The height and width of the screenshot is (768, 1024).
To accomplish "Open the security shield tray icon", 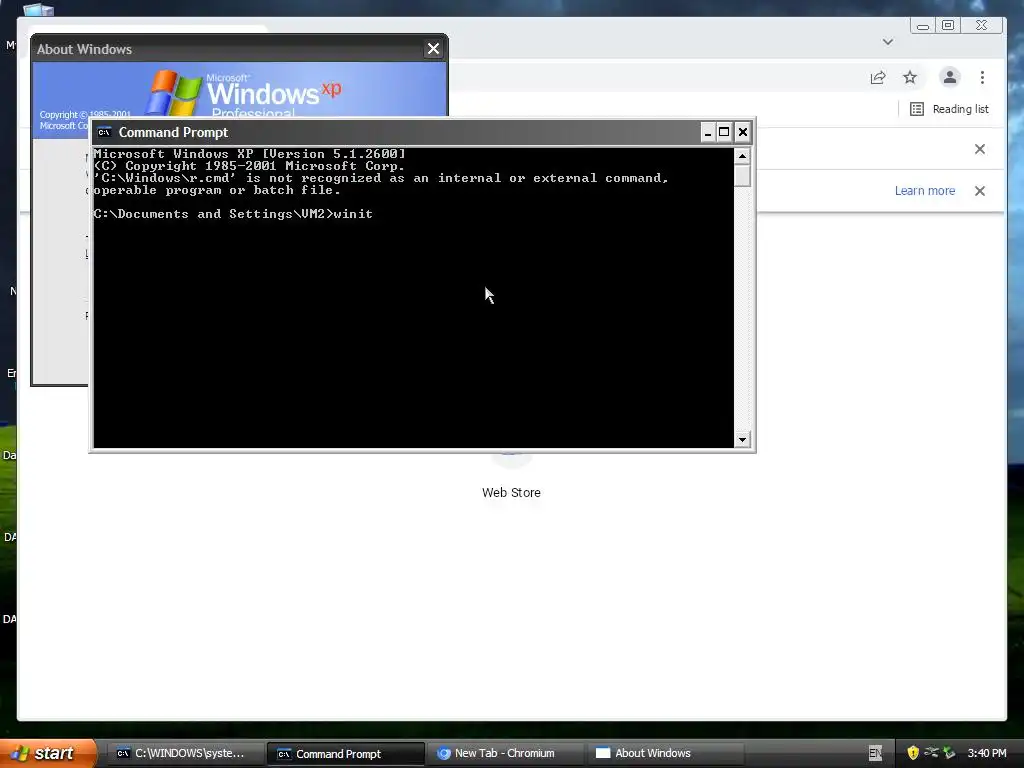I will pos(913,753).
